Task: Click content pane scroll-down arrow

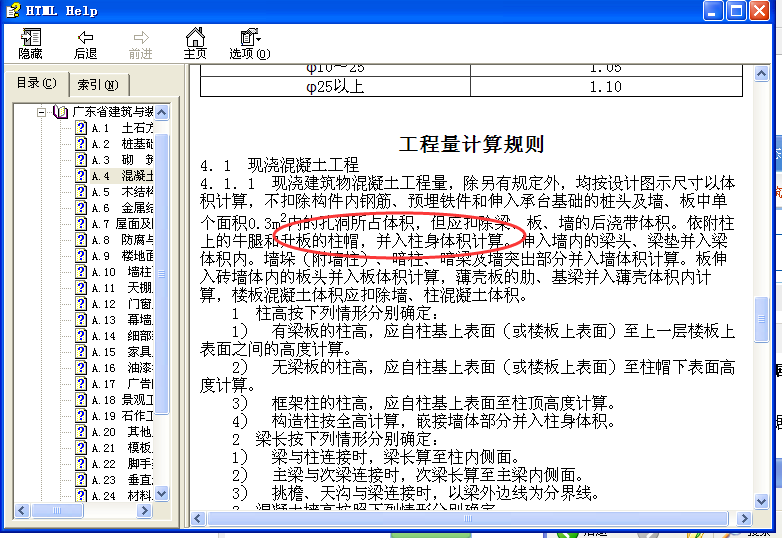Action: (x=761, y=501)
